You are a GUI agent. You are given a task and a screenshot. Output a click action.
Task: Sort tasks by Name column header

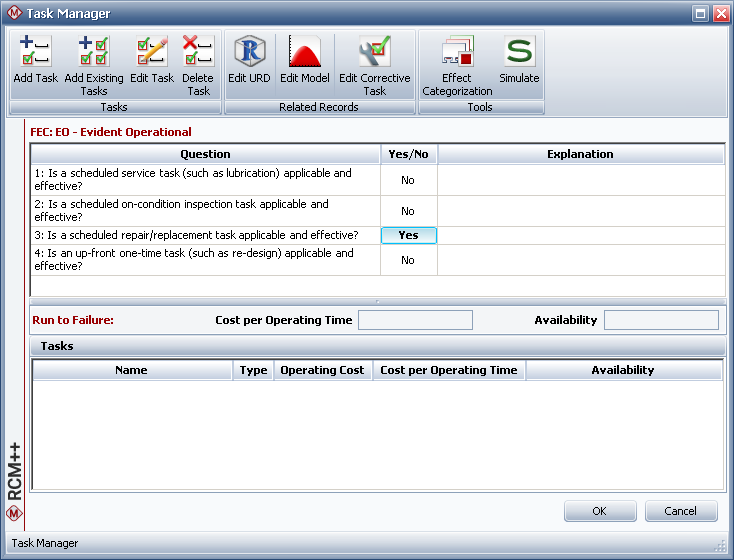[131, 370]
